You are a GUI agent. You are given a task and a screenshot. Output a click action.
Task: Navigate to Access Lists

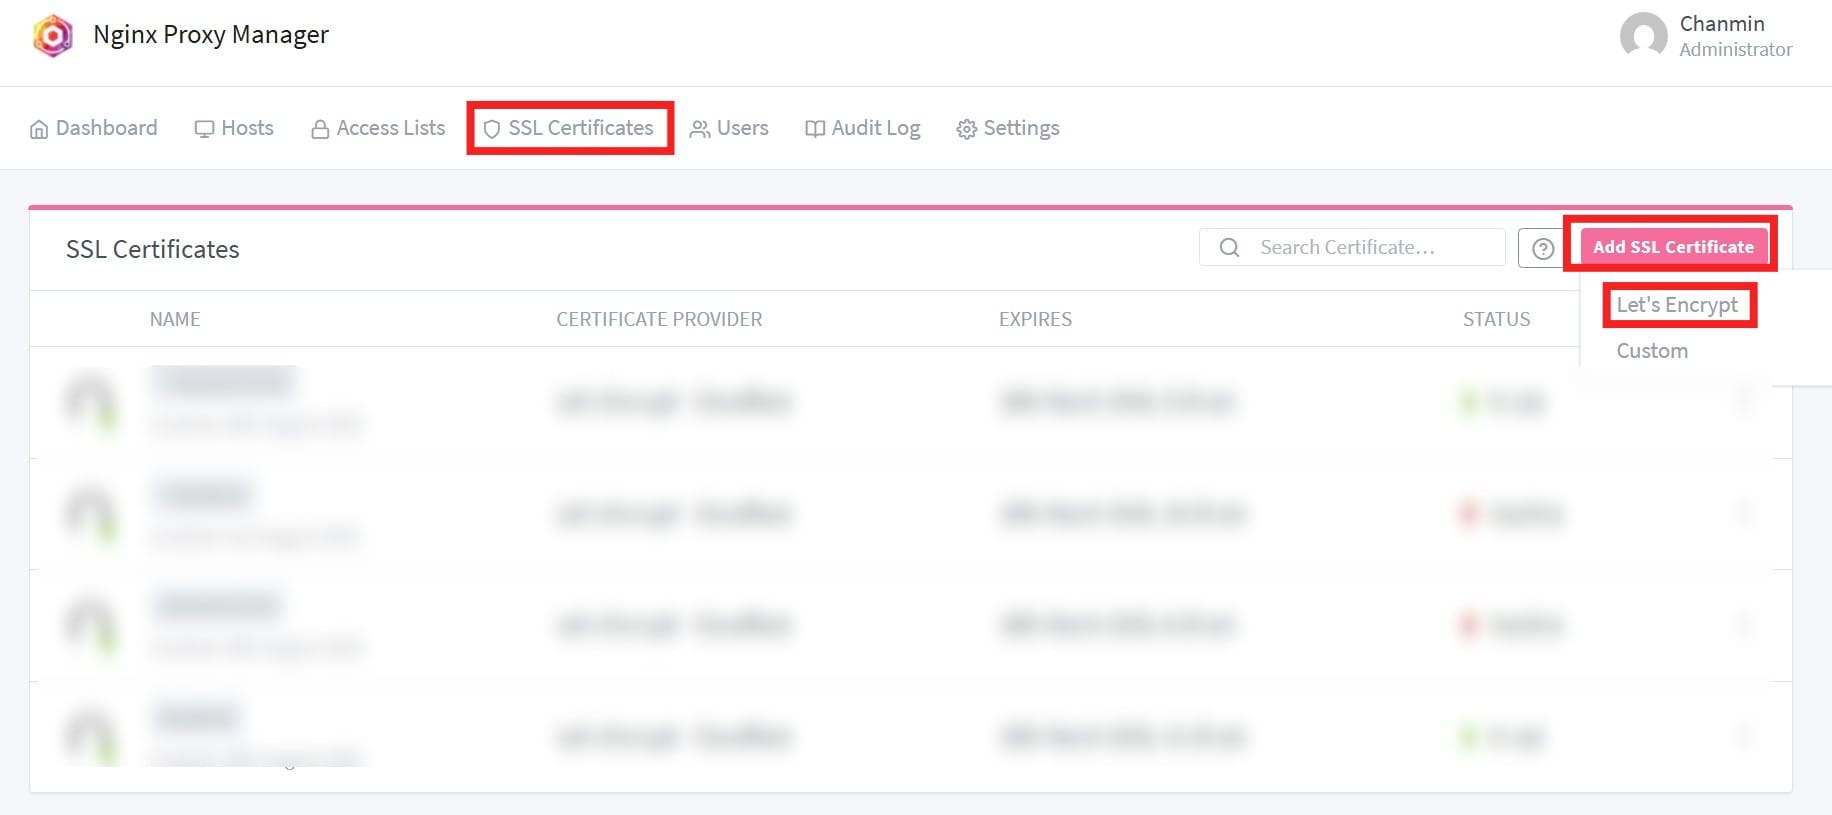[x=378, y=128]
